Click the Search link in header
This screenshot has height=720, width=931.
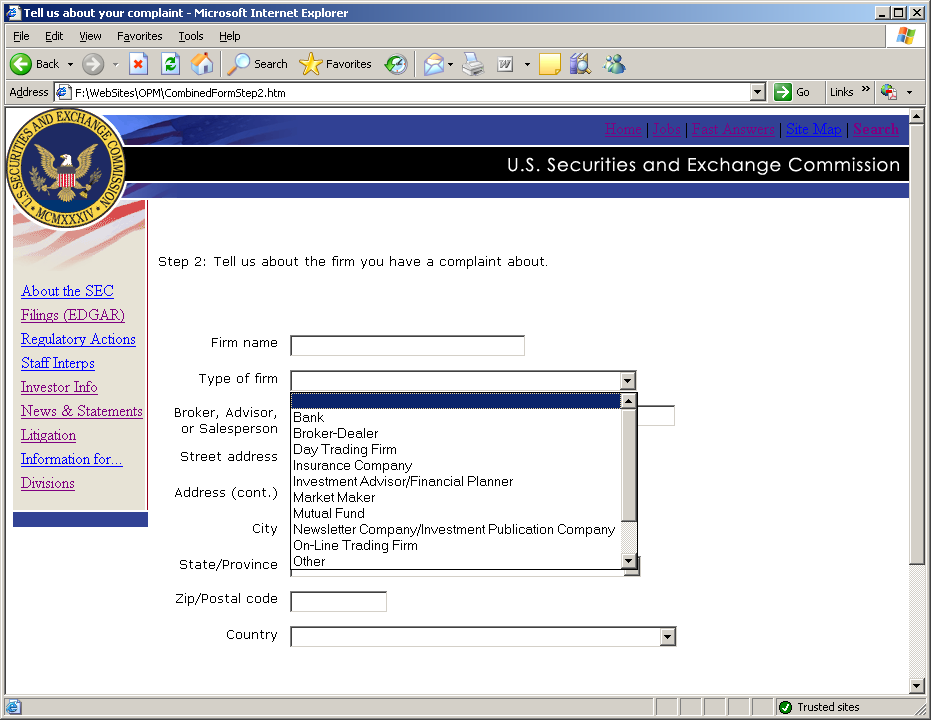coord(876,129)
